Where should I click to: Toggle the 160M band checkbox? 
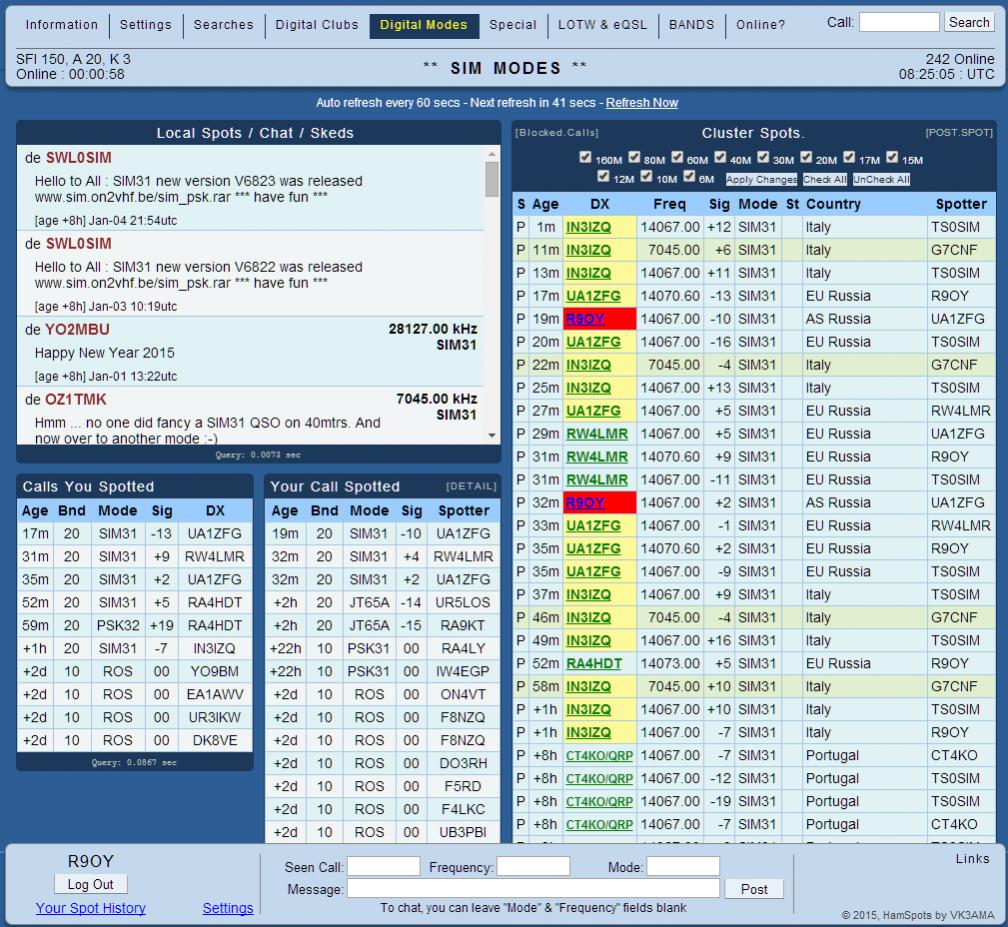586,157
